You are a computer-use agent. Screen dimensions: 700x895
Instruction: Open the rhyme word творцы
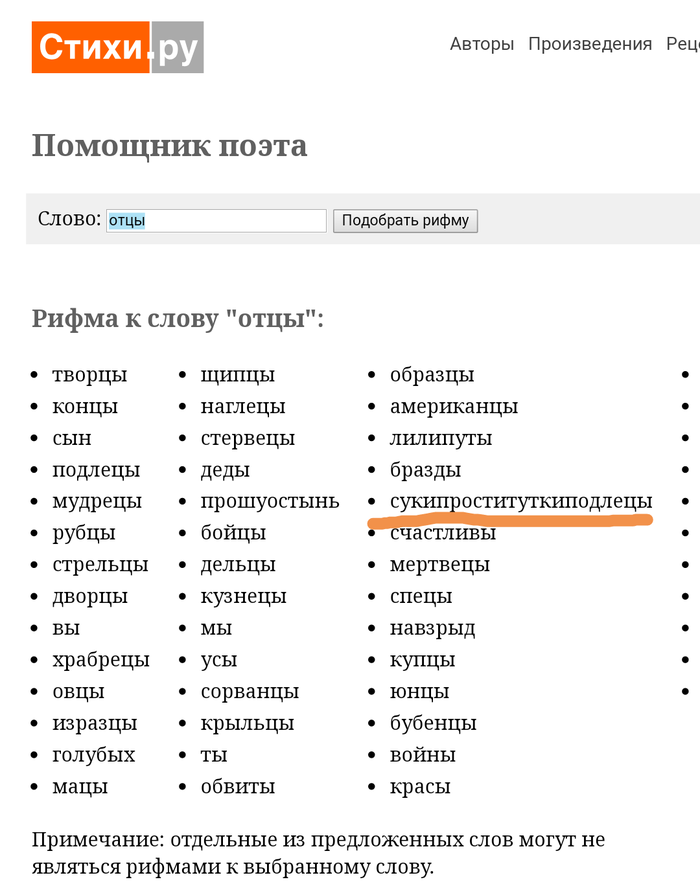(x=90, y=375)
